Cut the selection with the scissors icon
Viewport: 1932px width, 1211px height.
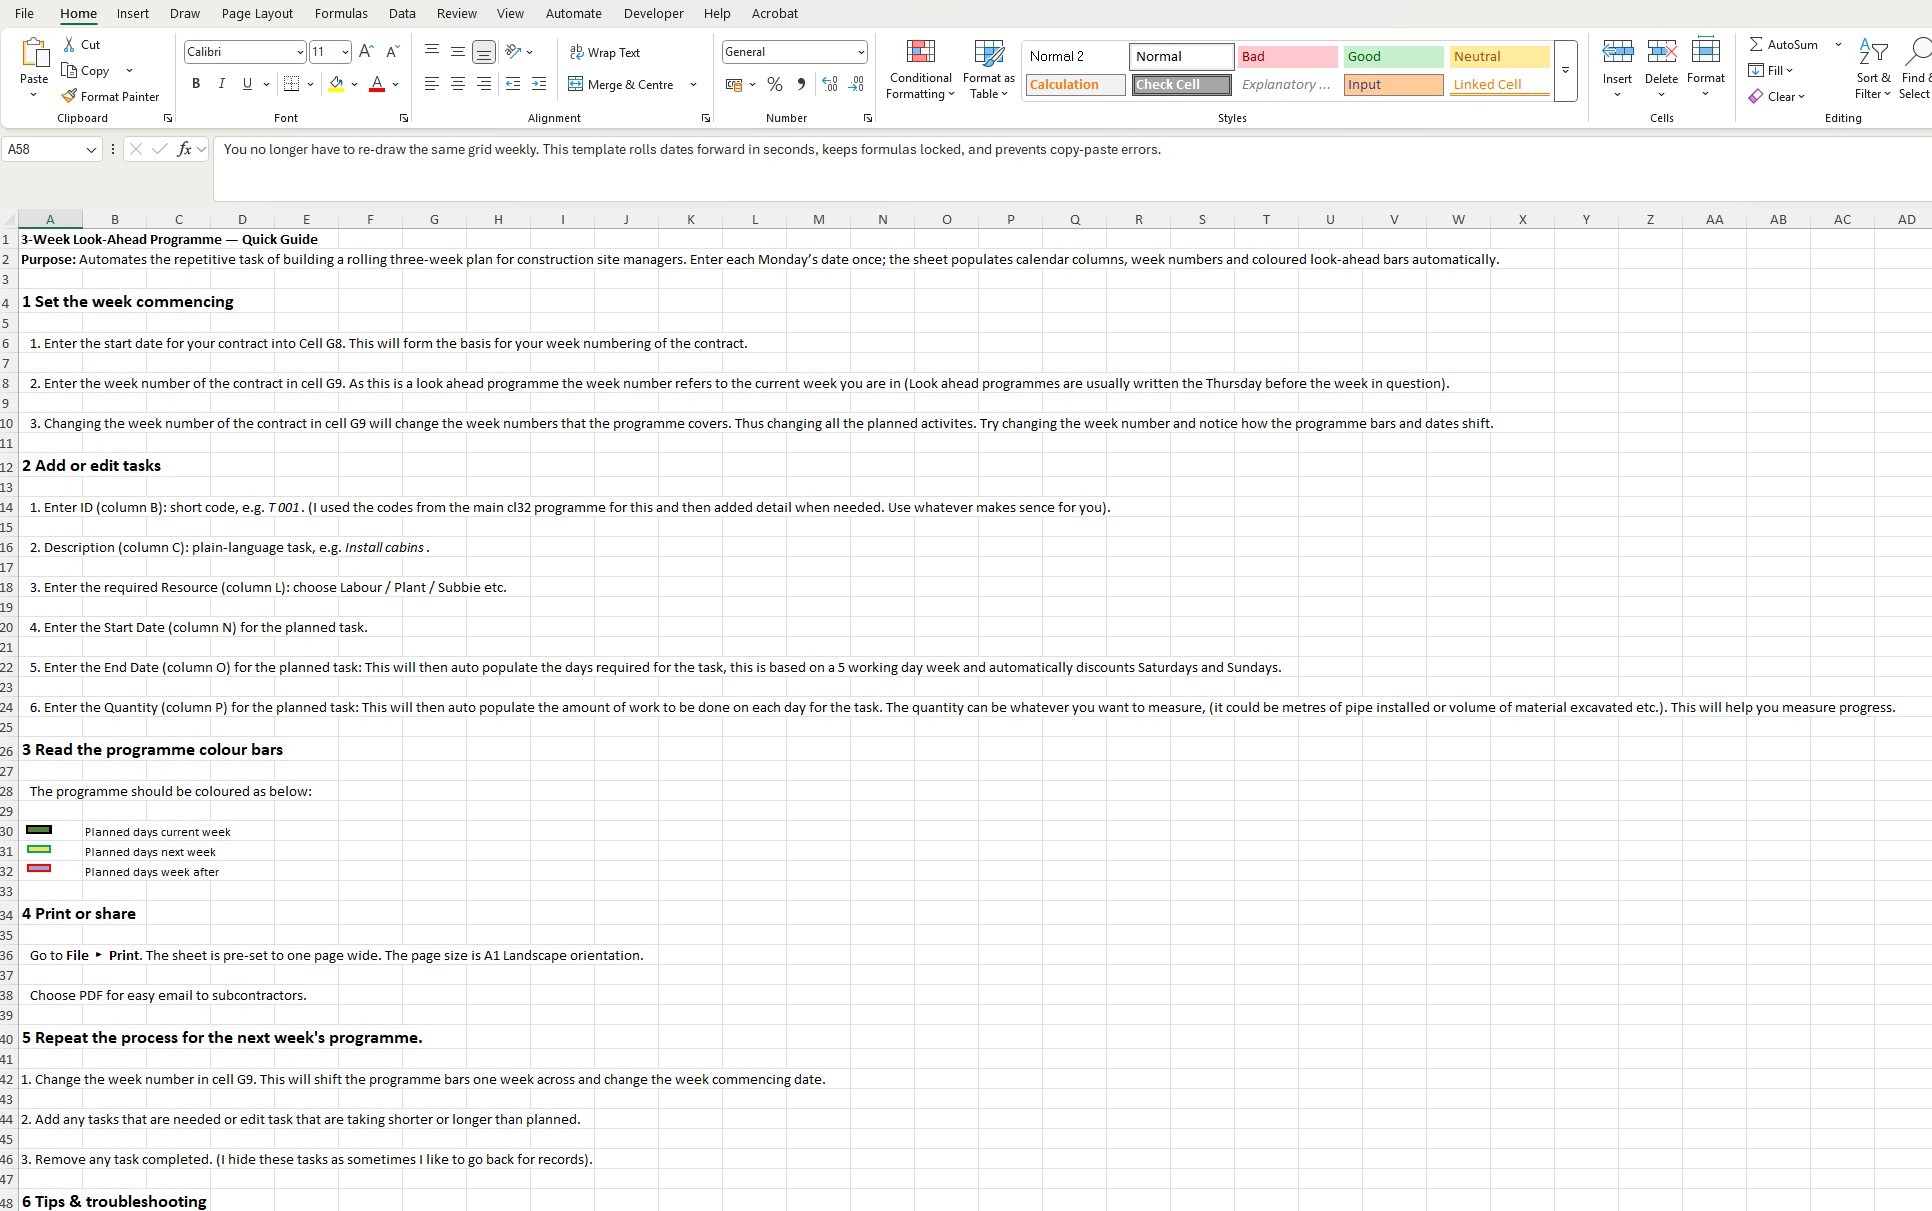tap(70, 45)
